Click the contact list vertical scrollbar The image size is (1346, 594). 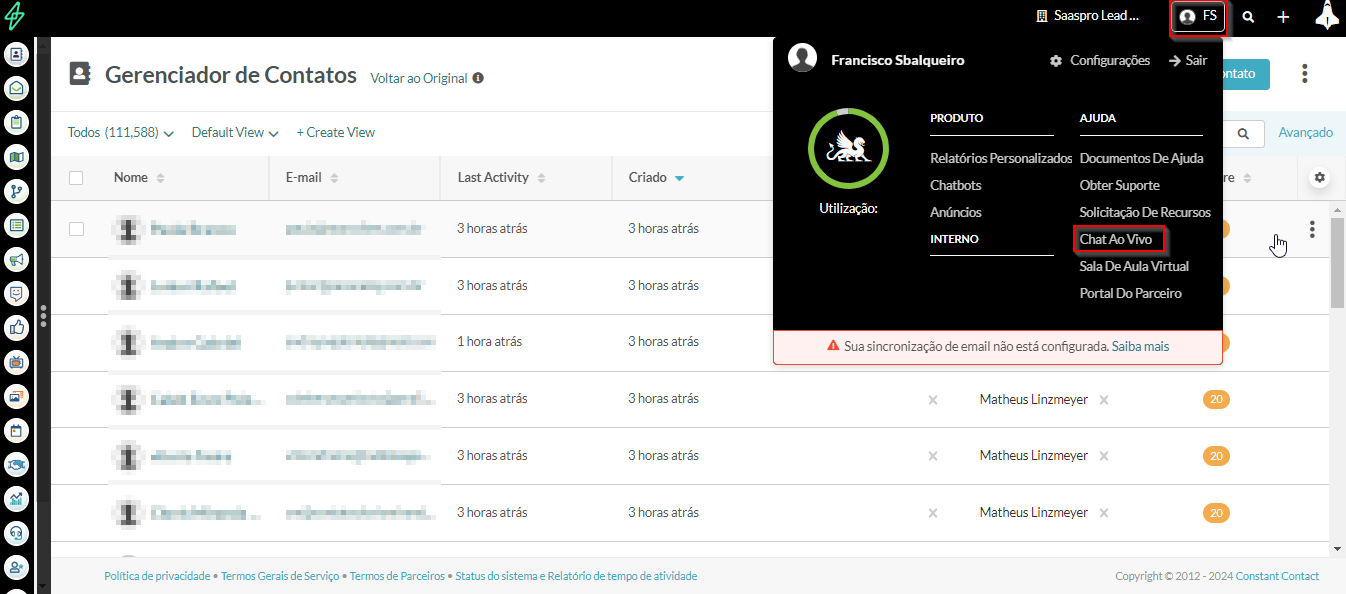pos(1337,270)
